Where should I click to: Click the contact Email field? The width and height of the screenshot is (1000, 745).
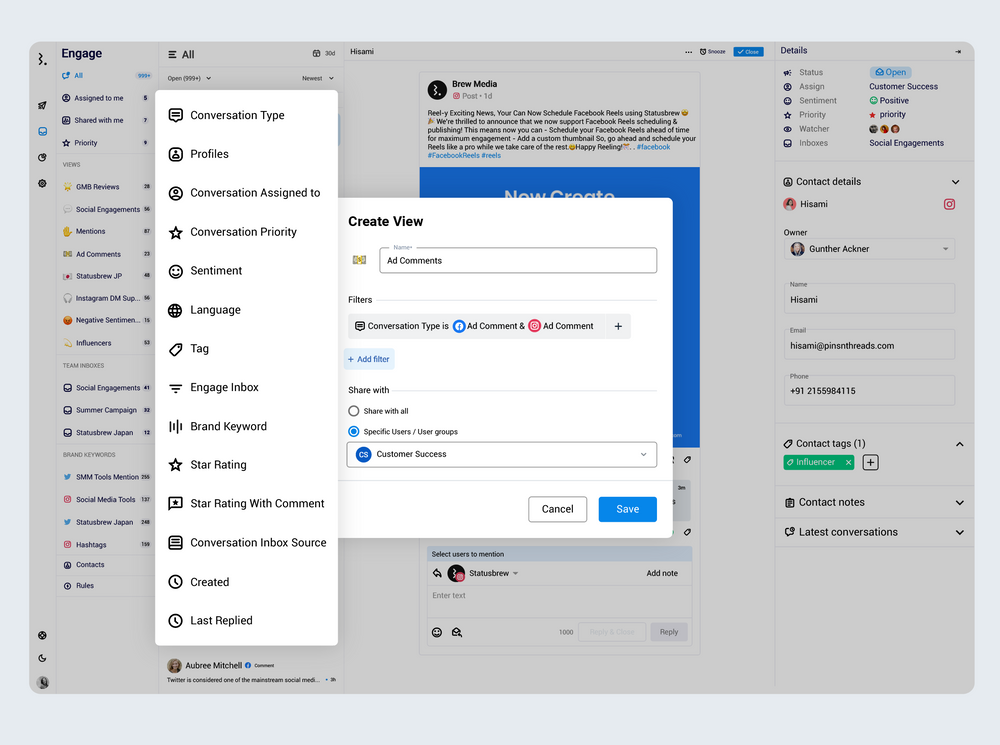(x=869, y=344)
